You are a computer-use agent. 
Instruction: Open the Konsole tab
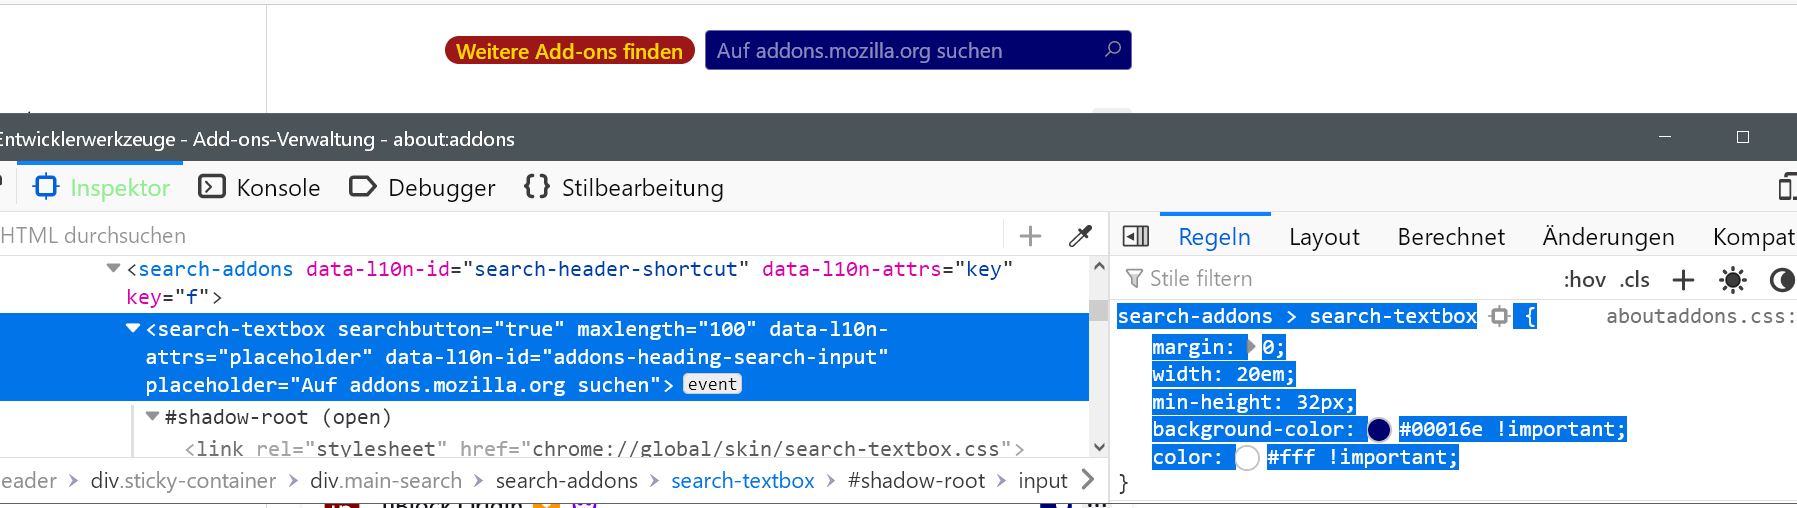(260, 188)
